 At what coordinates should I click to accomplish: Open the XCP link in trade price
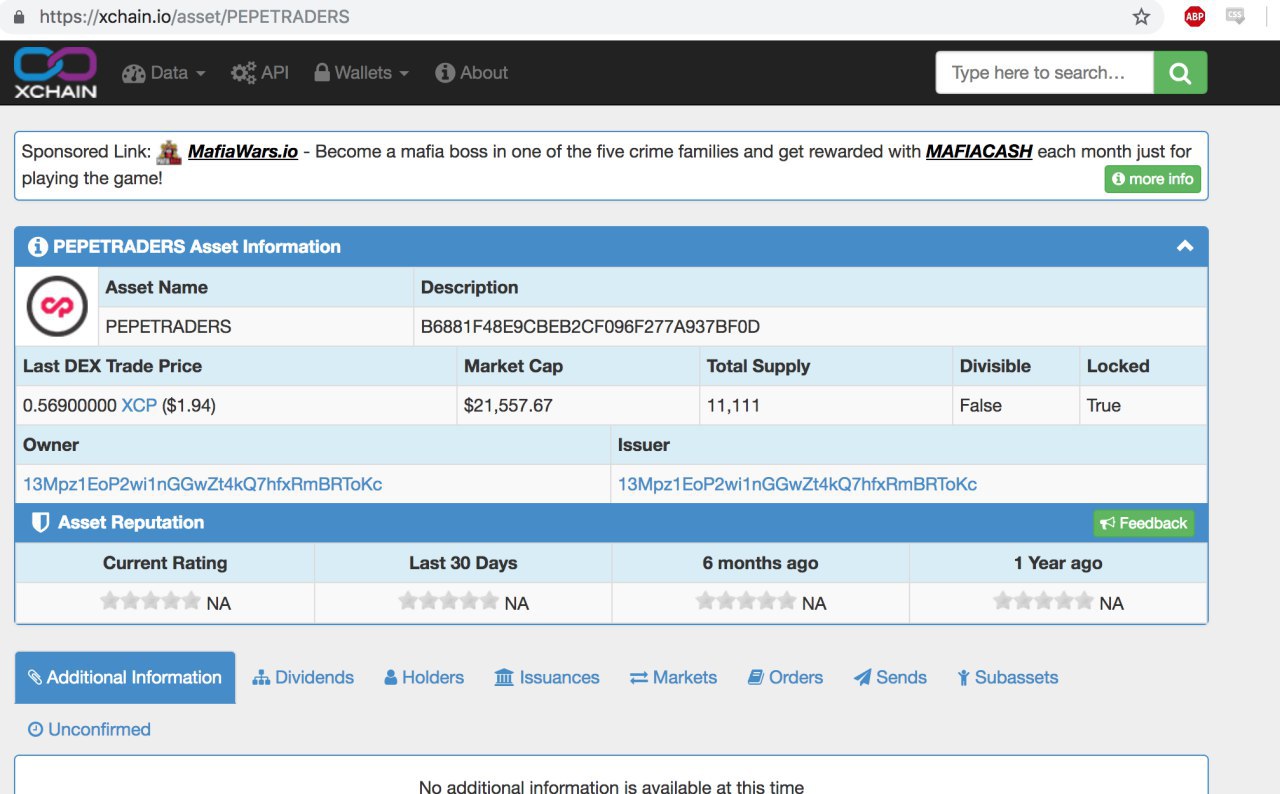(139, 406)
